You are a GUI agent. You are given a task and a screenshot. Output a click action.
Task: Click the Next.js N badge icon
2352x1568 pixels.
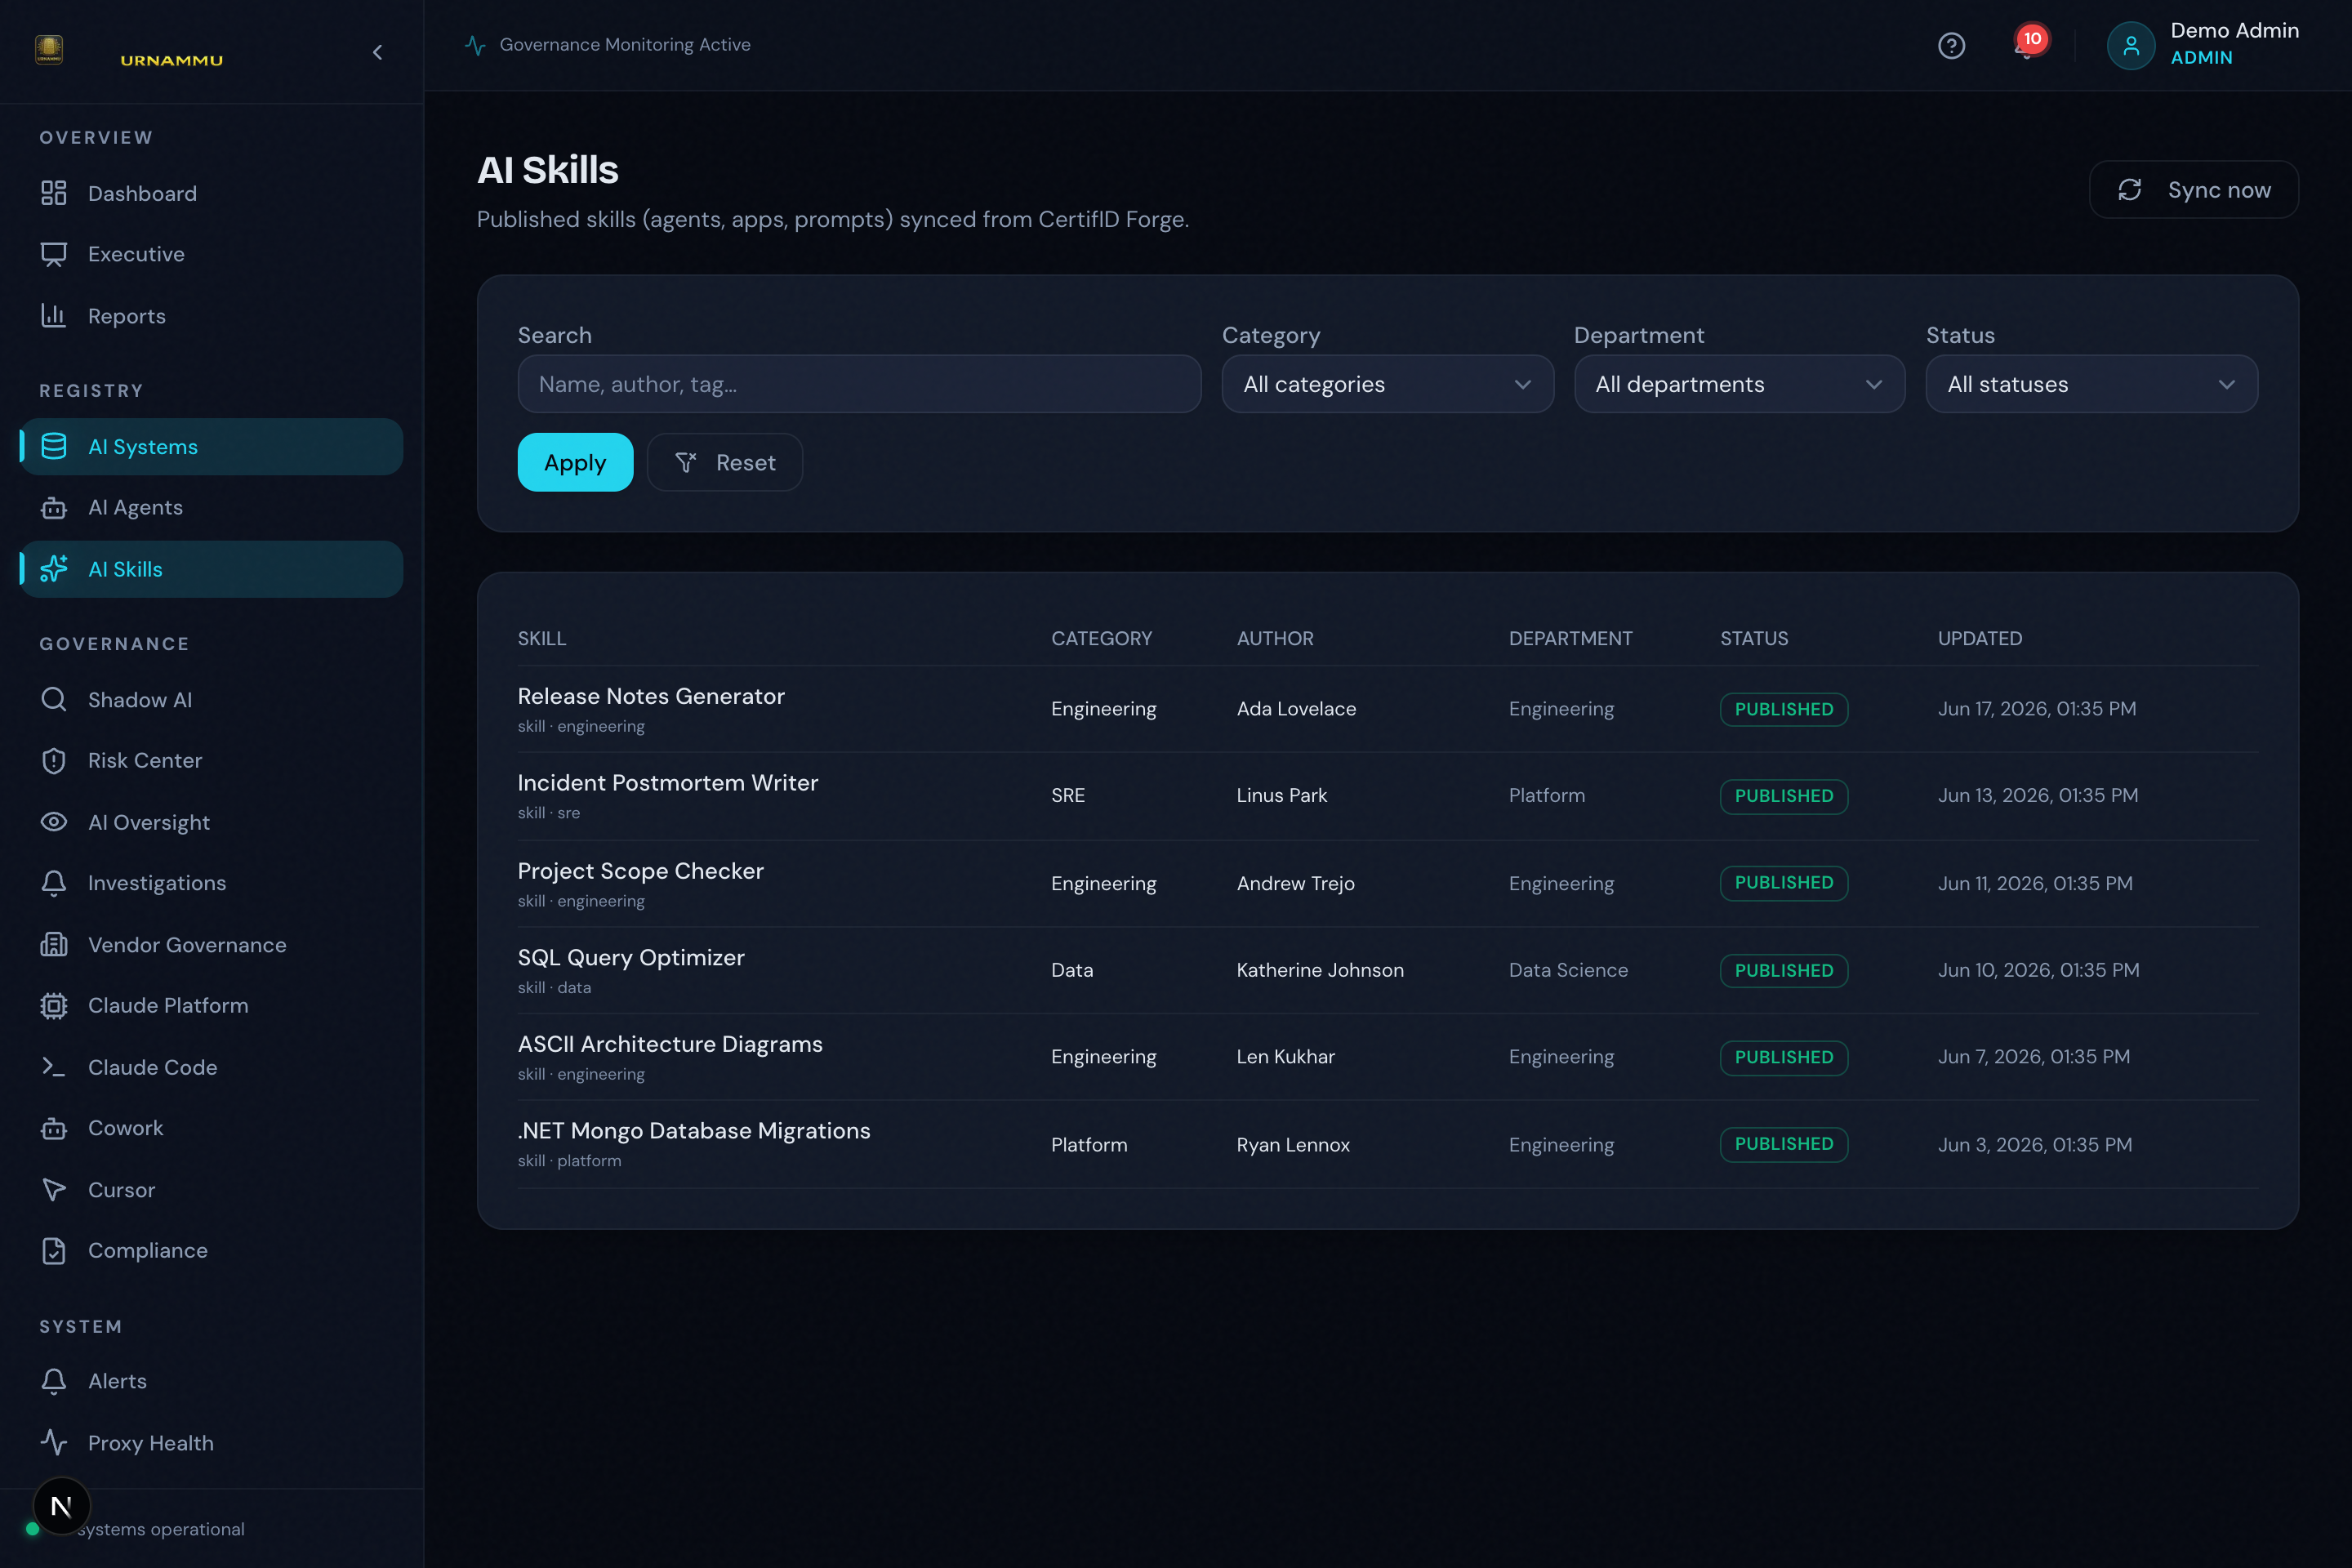pyautogui.click(x=61, y=1505)
